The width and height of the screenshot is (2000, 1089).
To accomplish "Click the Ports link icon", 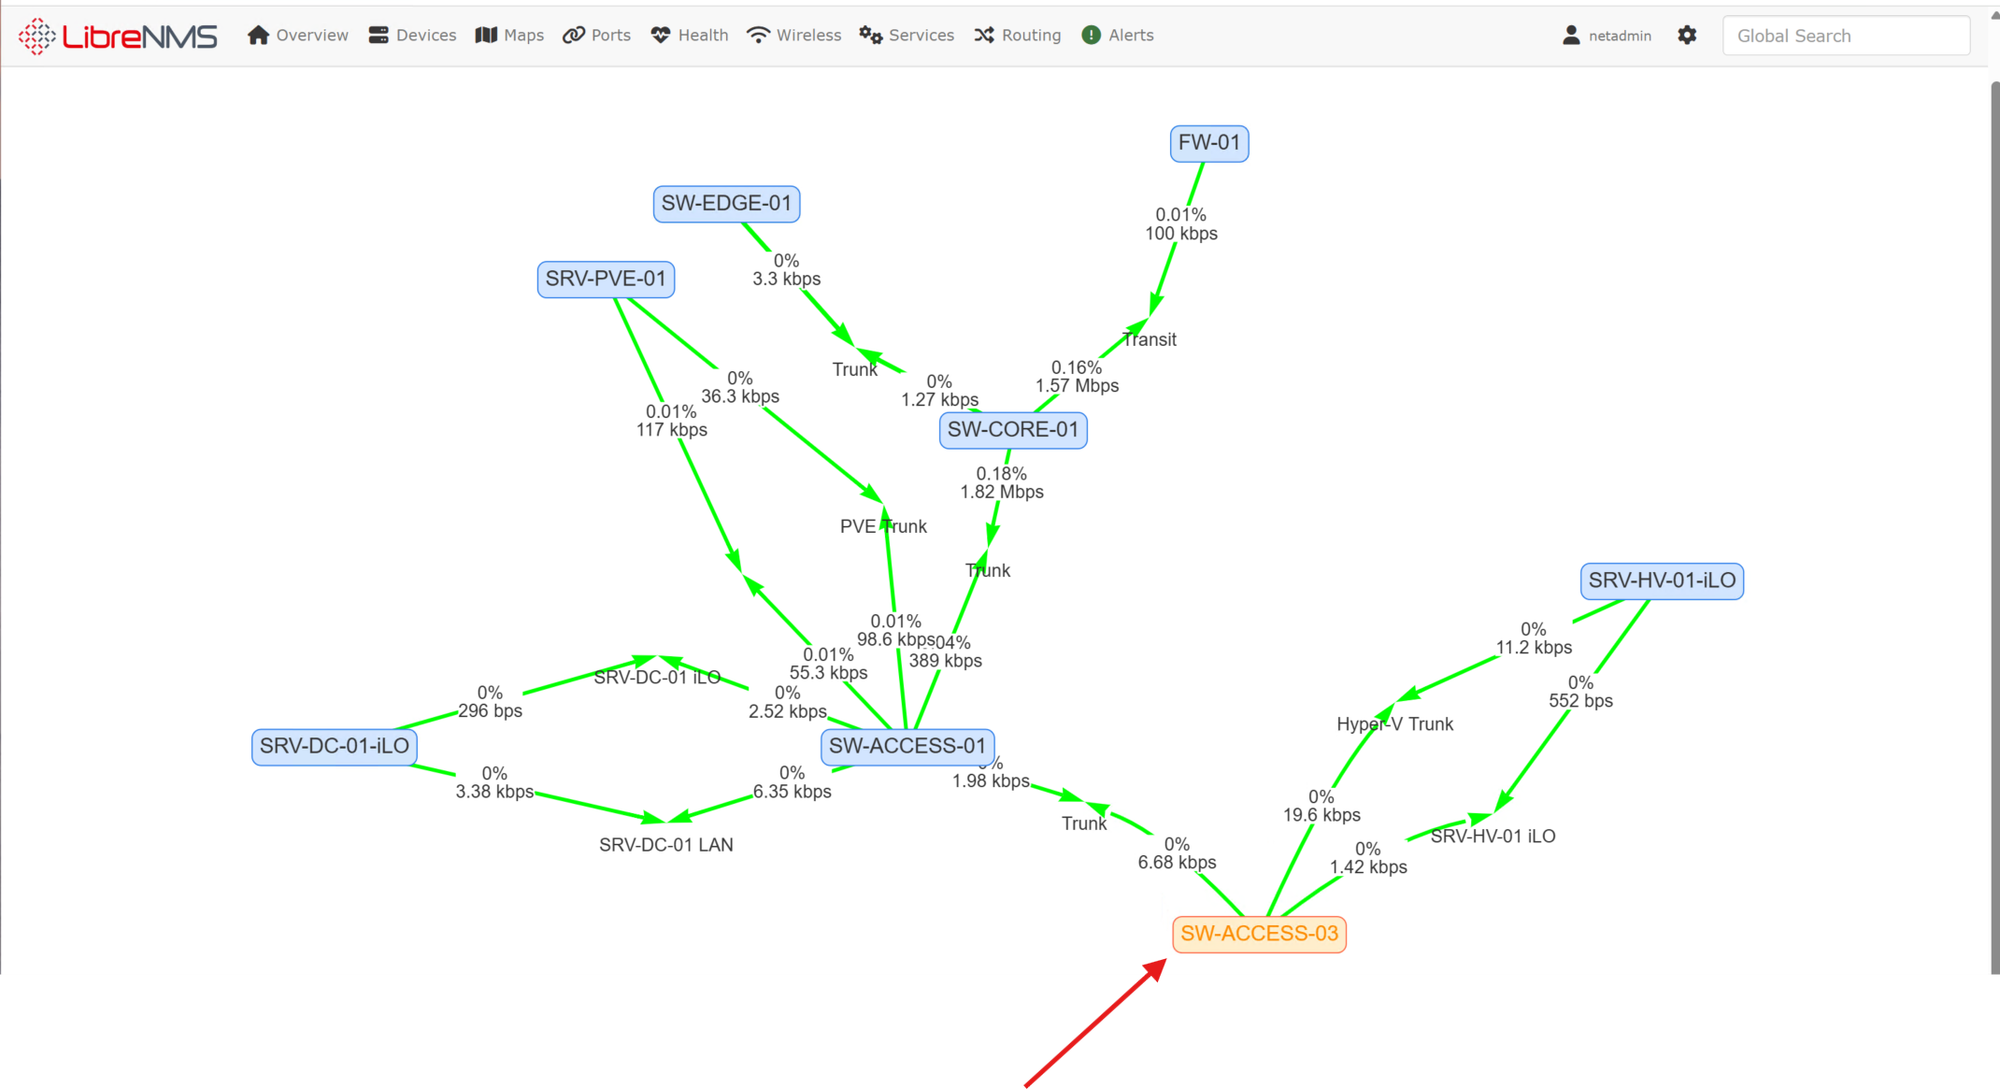I will (573, 35).
